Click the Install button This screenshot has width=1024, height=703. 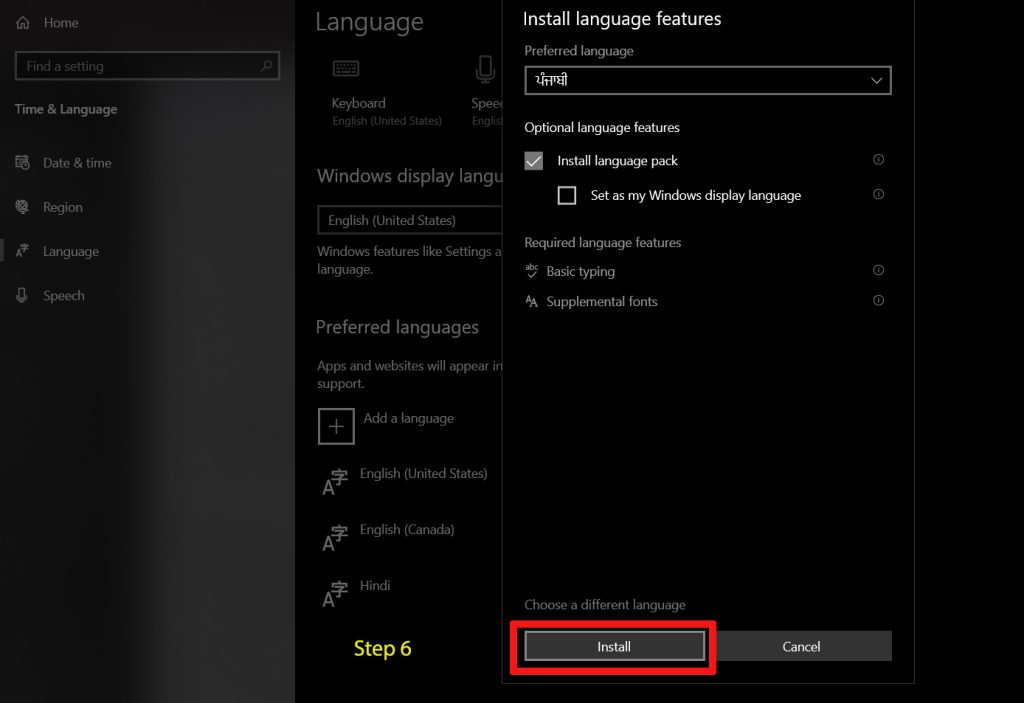tap(614, 646)
